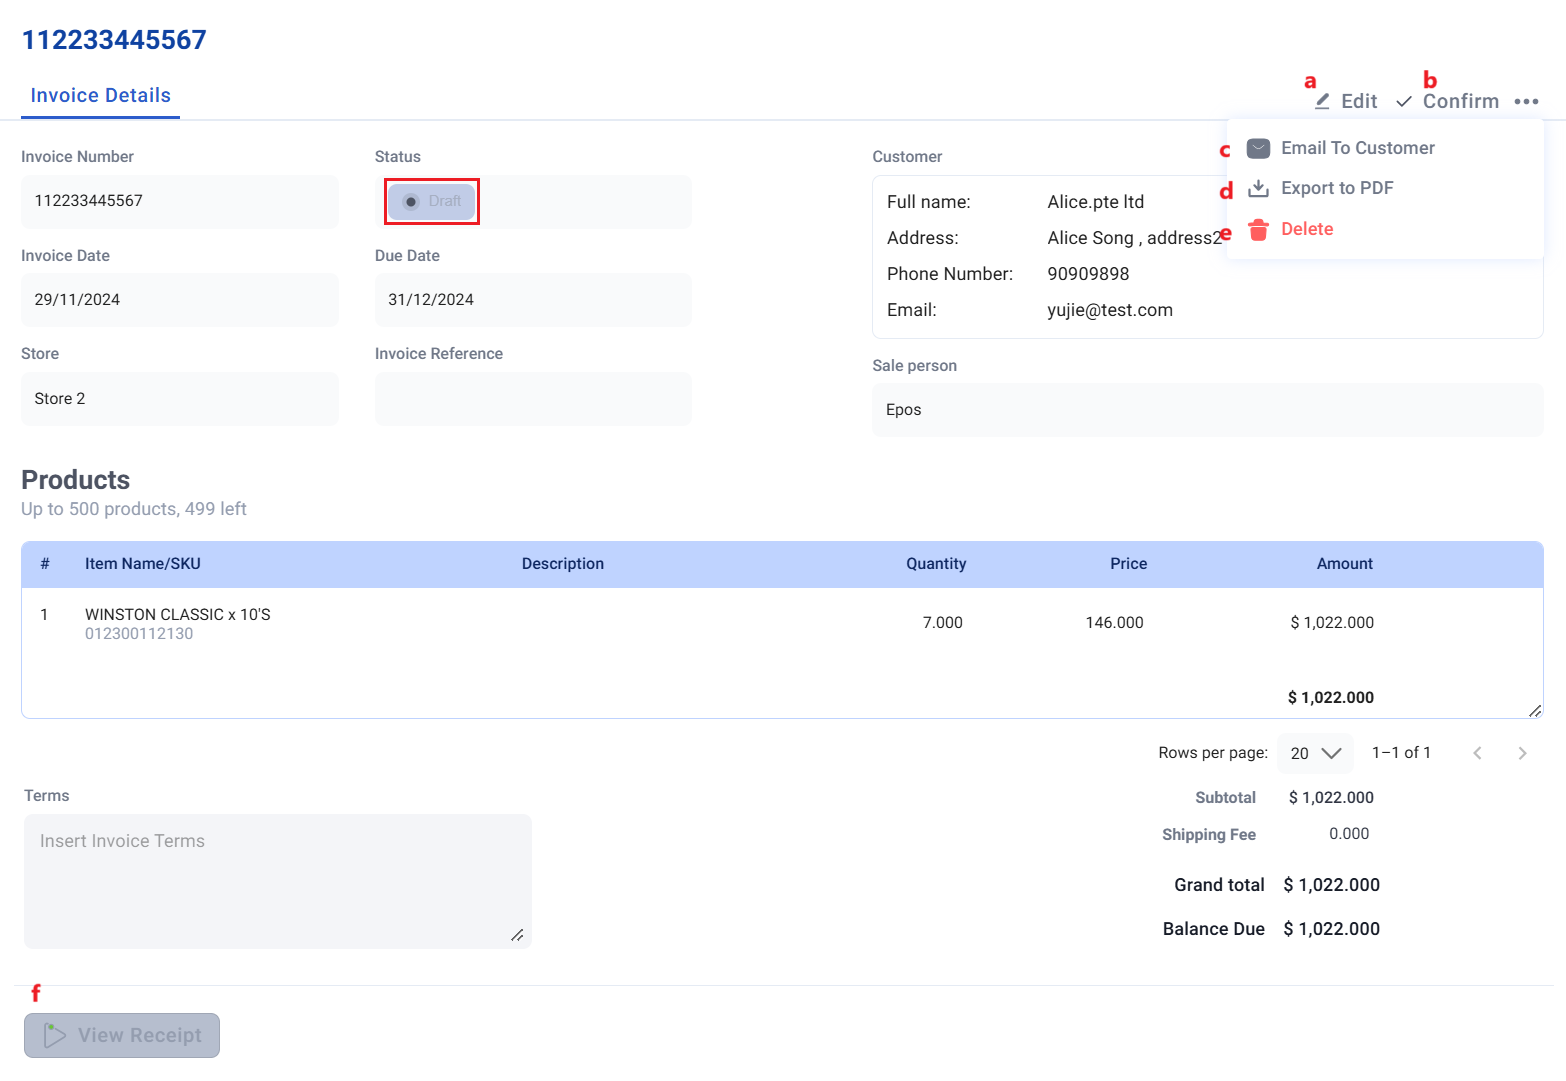Select Delete from the overflow menu
Image resolution: width=1566 pixels, height=1081 pixels.
click(x=1307, y=229)
